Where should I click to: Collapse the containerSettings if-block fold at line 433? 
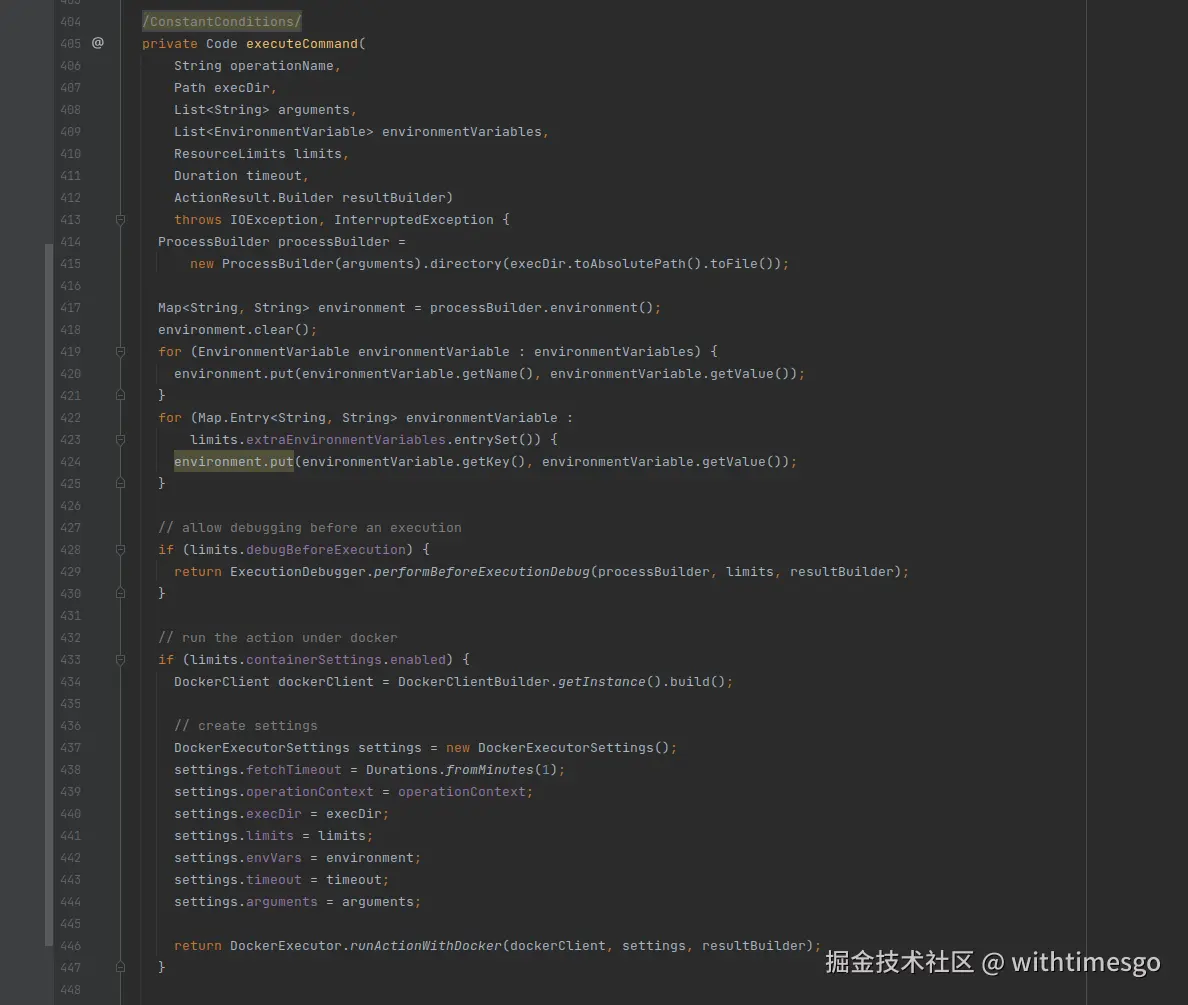point(120,660)
